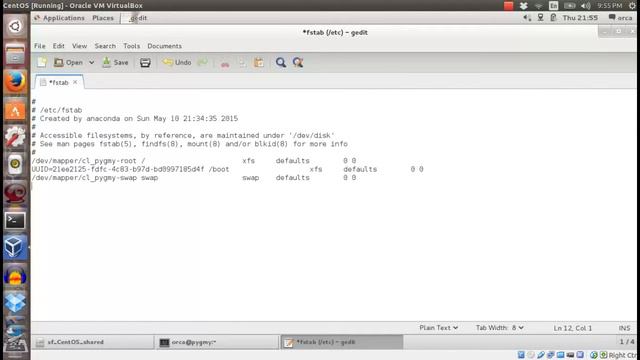Click VirtualBox status bar pen (USB) icon

point(541,355)
